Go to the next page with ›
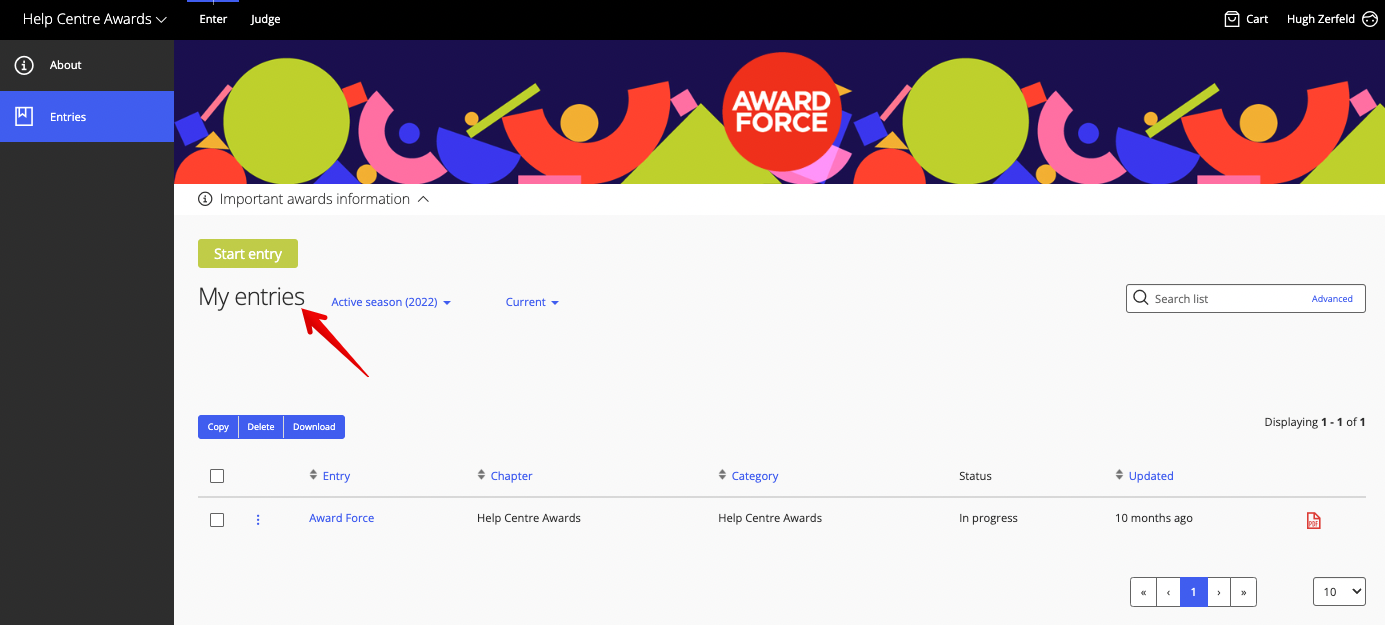This screenshot has height=625, width=1385. coord(1218,592)
